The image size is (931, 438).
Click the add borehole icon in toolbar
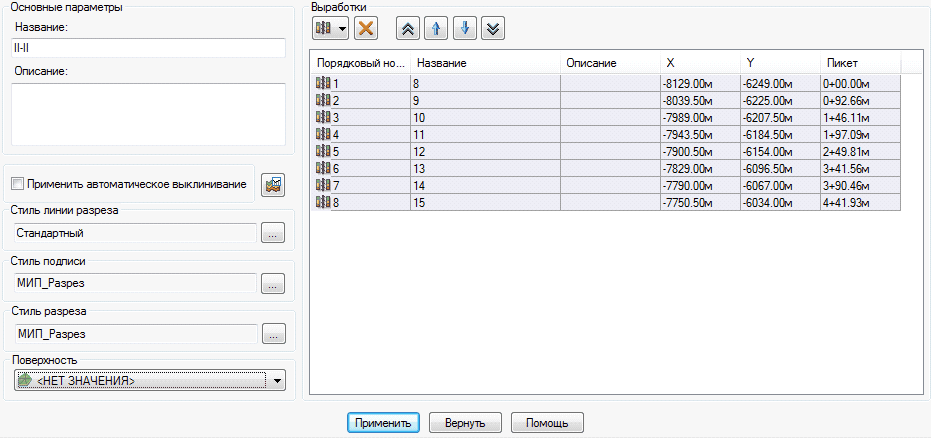pos(323,28)
